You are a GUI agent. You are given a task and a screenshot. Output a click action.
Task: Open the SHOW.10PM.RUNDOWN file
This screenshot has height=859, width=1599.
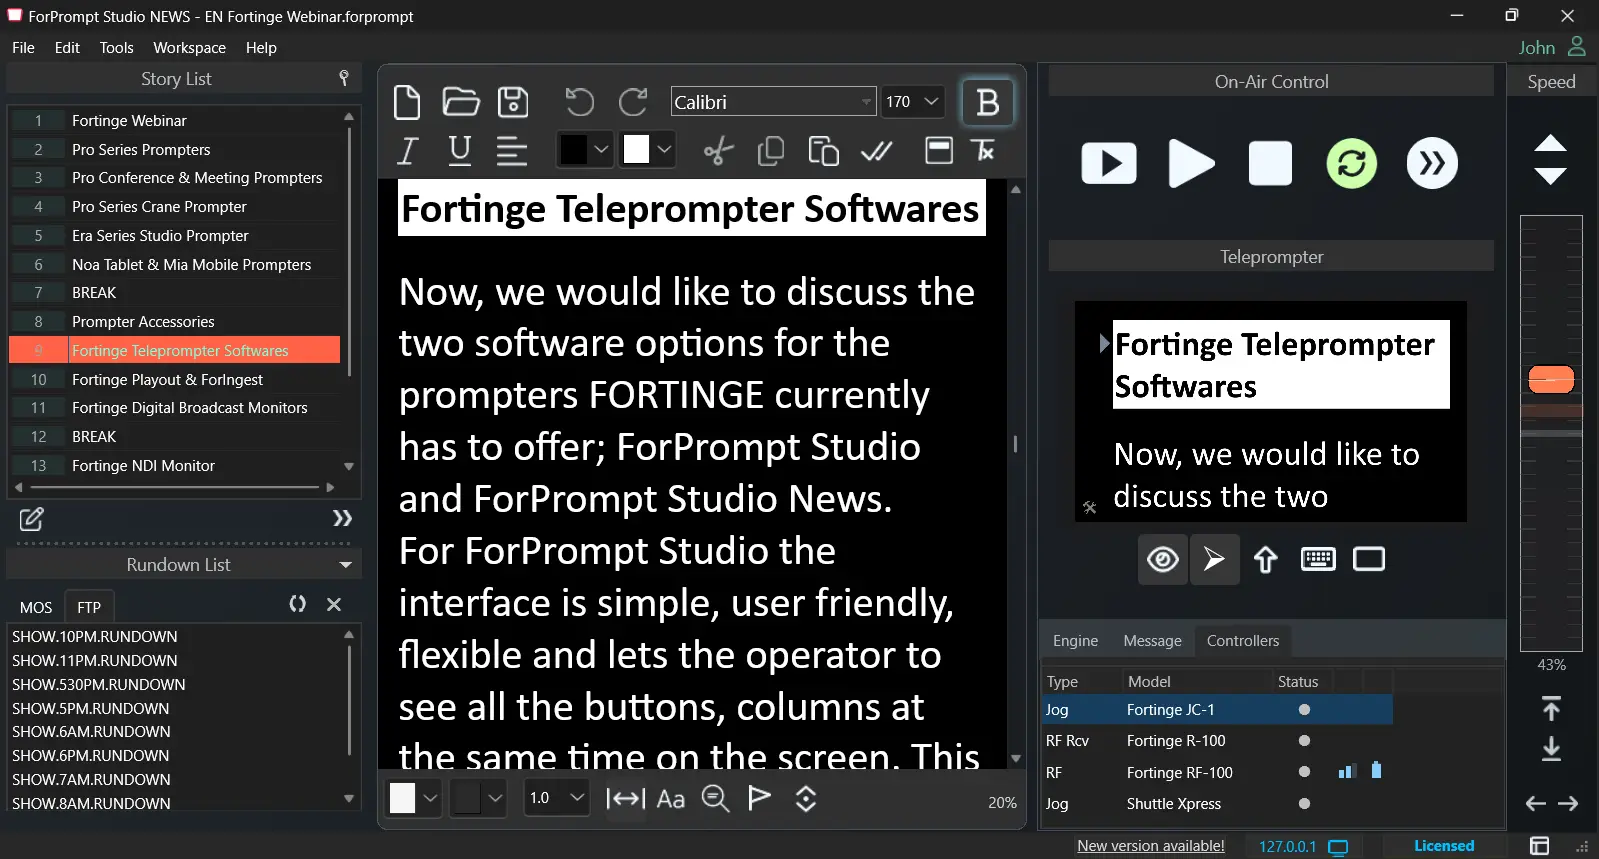coord(95,637)
